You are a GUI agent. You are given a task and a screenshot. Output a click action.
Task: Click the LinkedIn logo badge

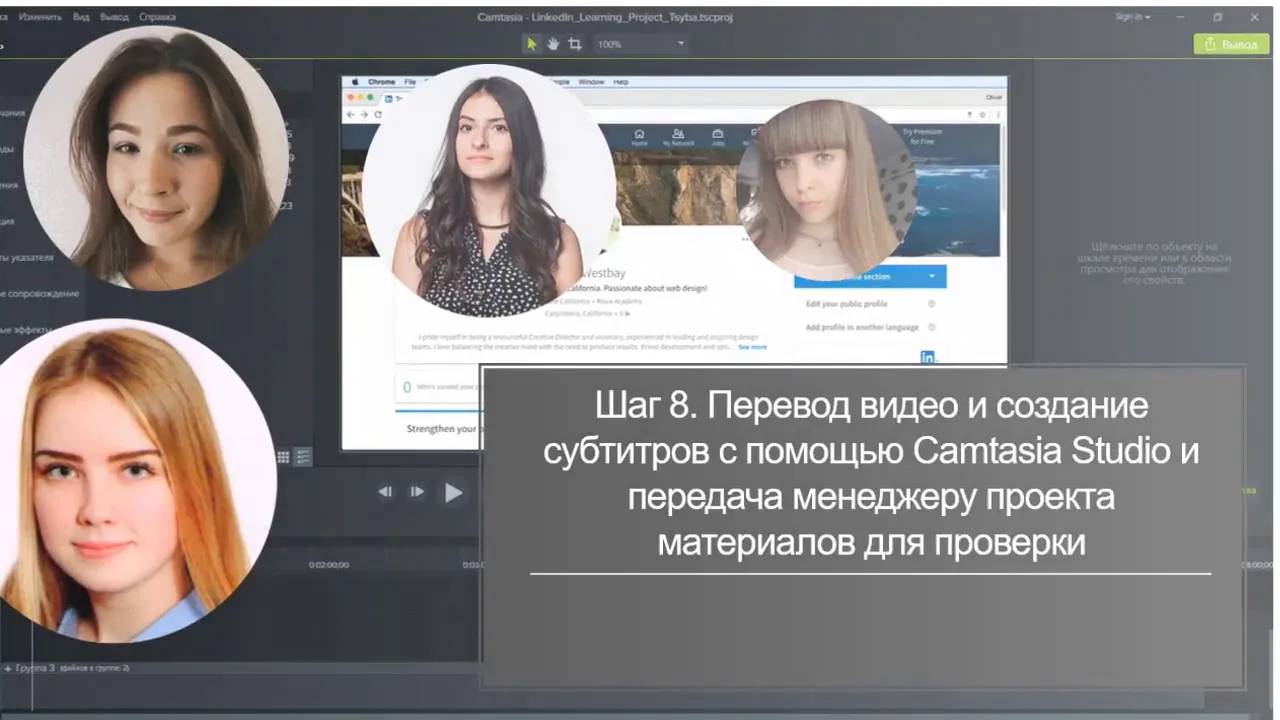coord(928,357)
